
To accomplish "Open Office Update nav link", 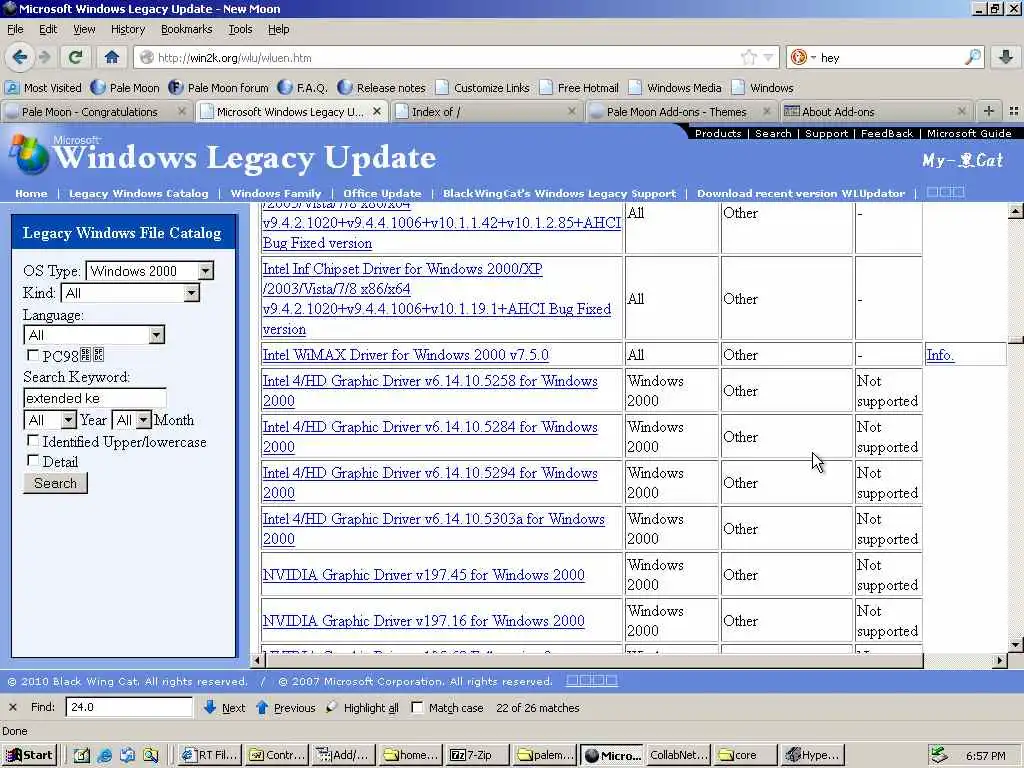I will pyautogui.click(x=382, y=193).
